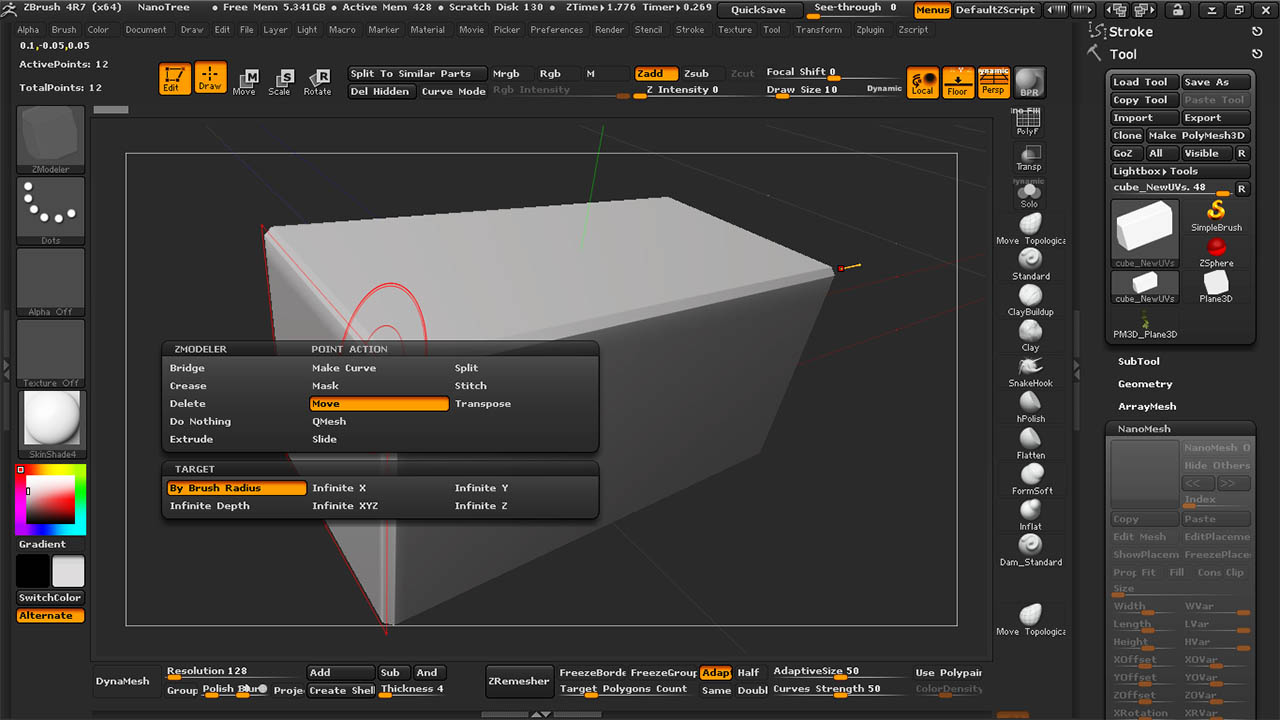Image resolution: width=1280 pixels, height=720 pixels.
Task: Select the Clay brush
Action: [1030, 336]
